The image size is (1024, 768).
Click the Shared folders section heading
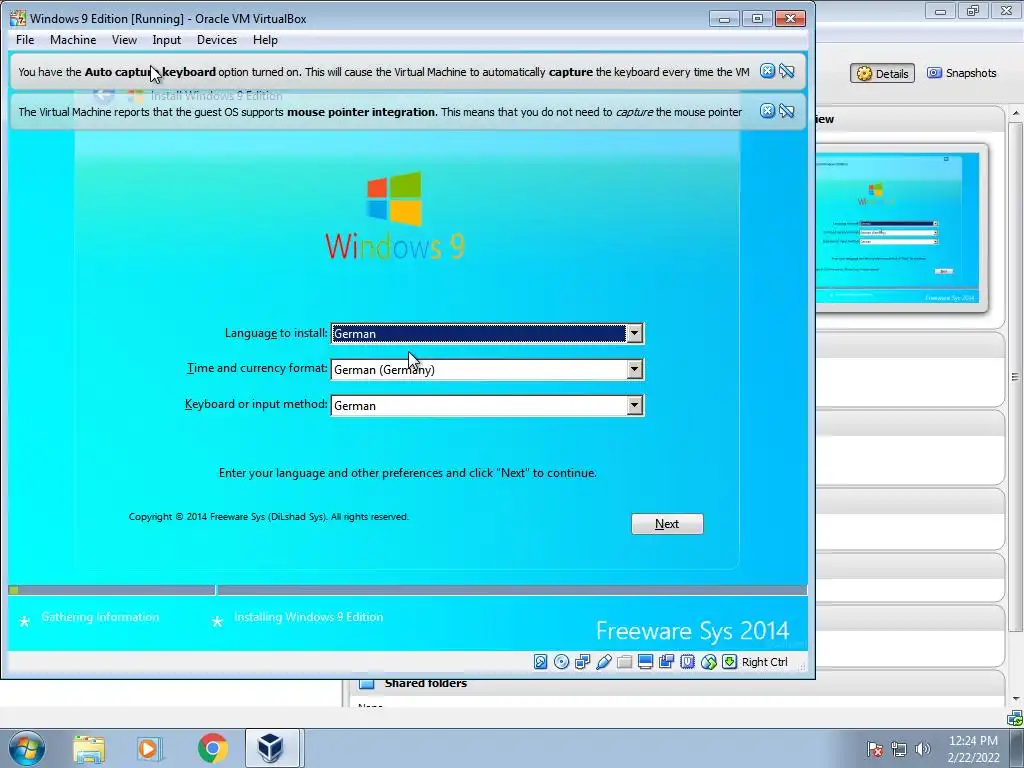[425, 683]
